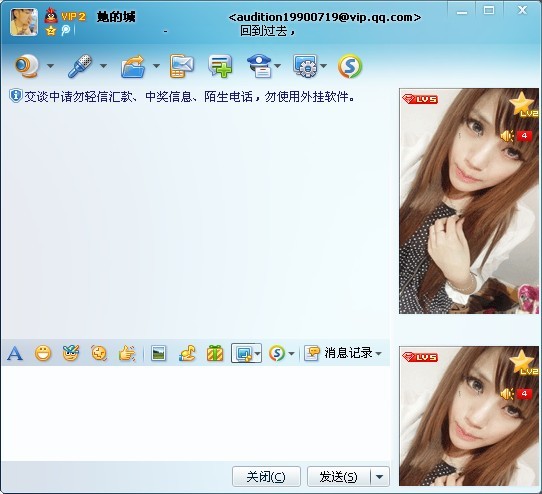Click star LV2 badge on upper portrait
The height and width of the screenshot is (494, 542).
523,105
